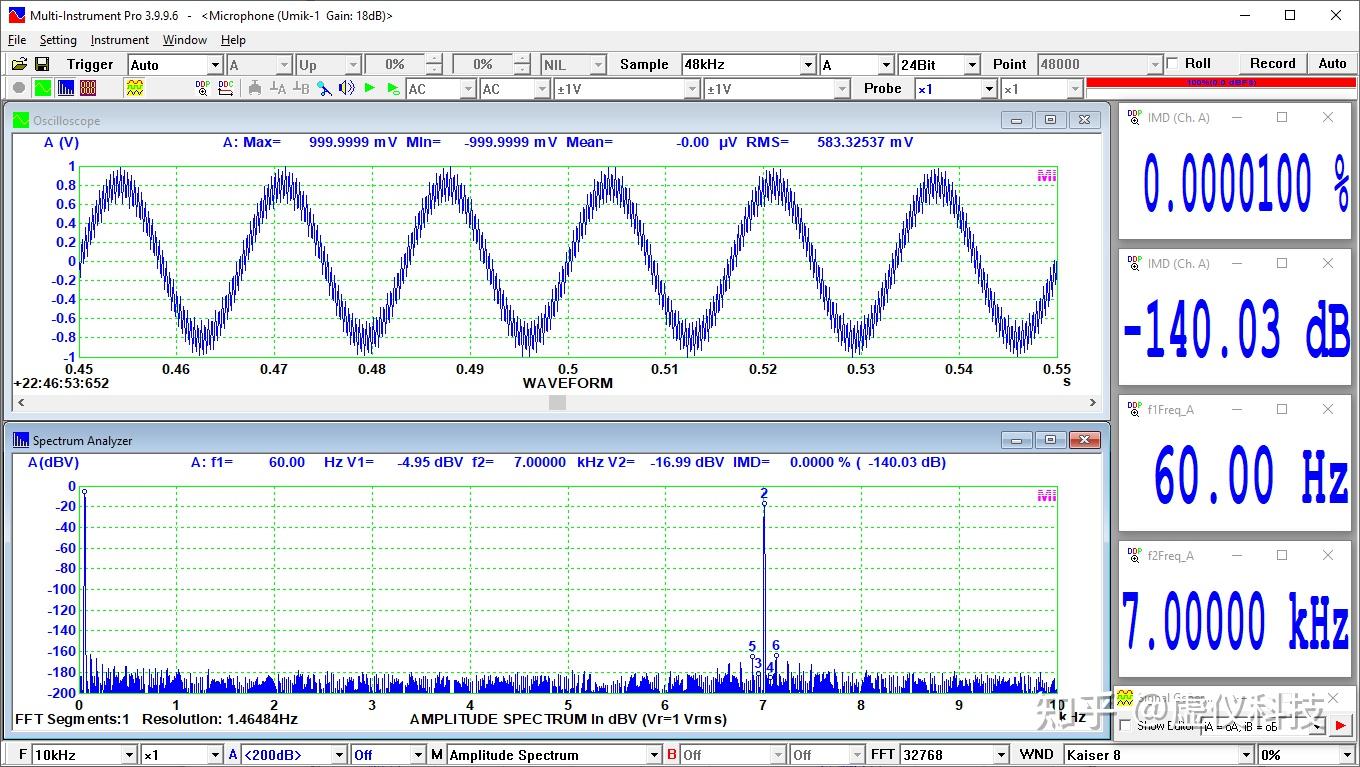Image resolution: width=1360 pixels, height=767 pixels.
Task: Click the save floppy disk icon
Action: tap(42, 64)
